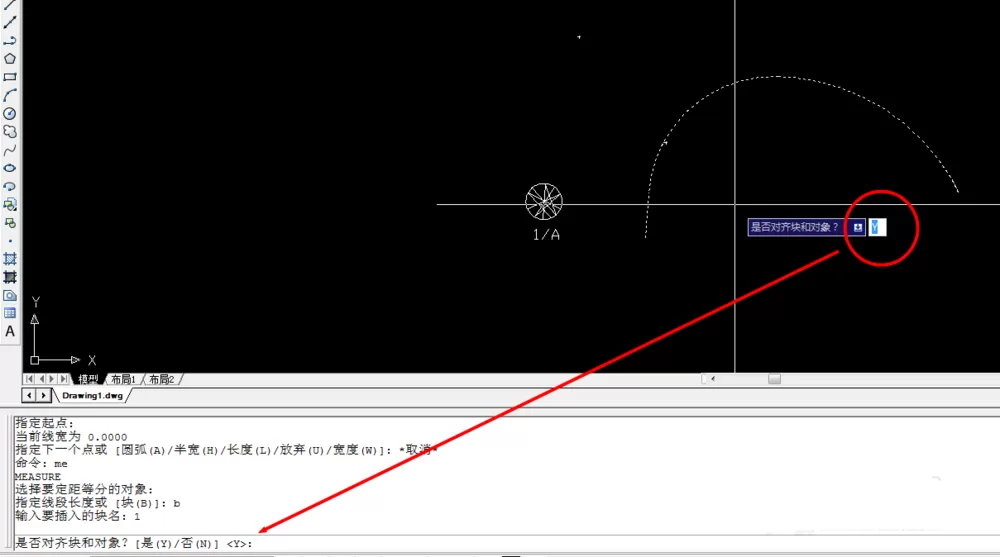
Task: Click horizontal scrollbar left arrow
Action: [x=712, y=379]
